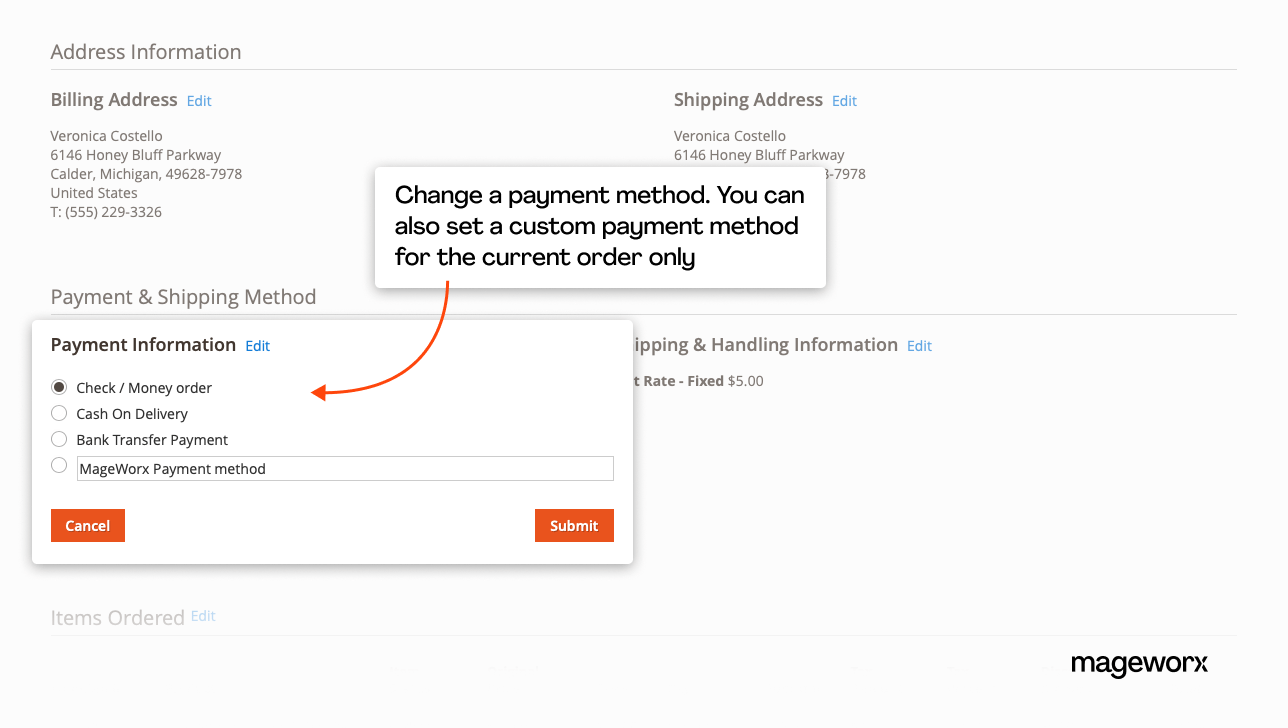Cancel the payment information changes

(87, 525)
